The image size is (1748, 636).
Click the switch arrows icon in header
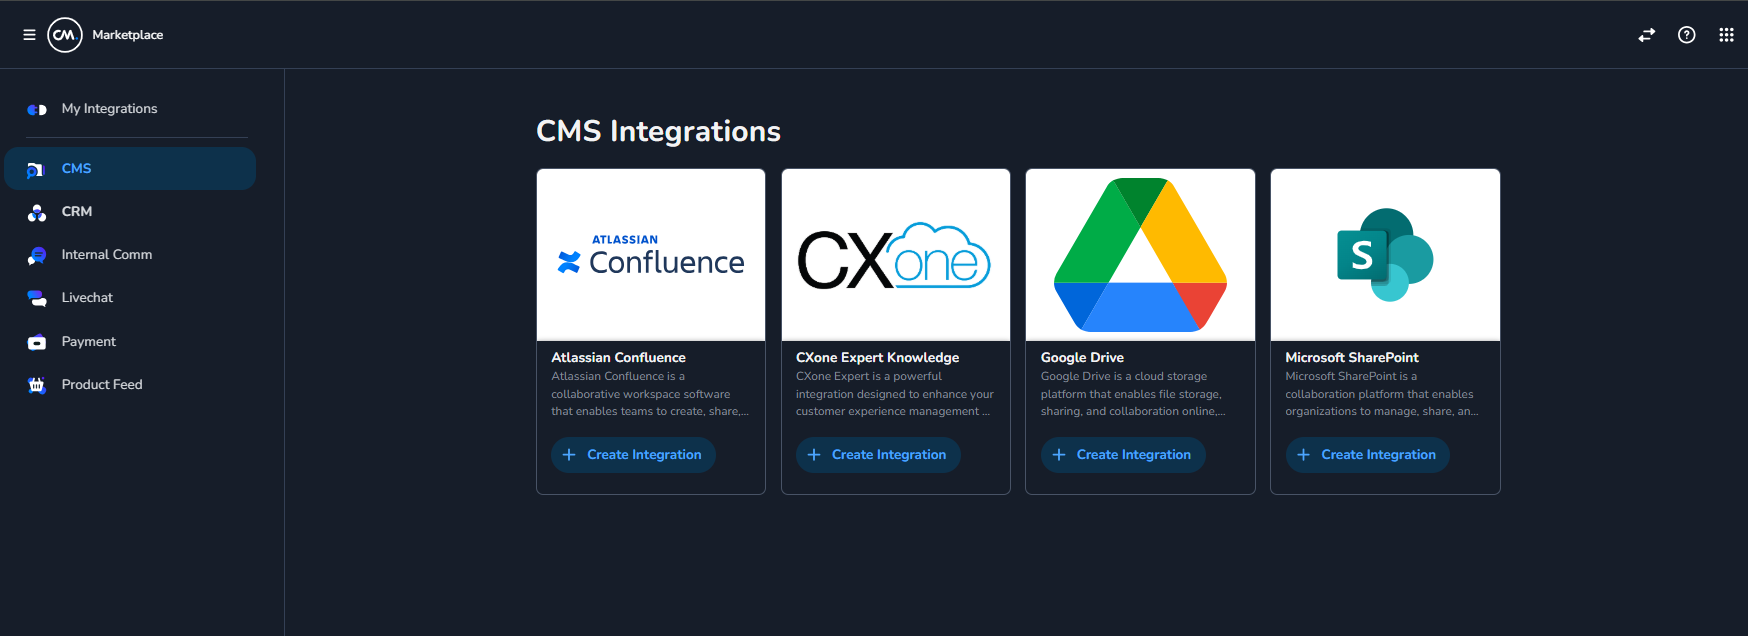point(1646,35)
